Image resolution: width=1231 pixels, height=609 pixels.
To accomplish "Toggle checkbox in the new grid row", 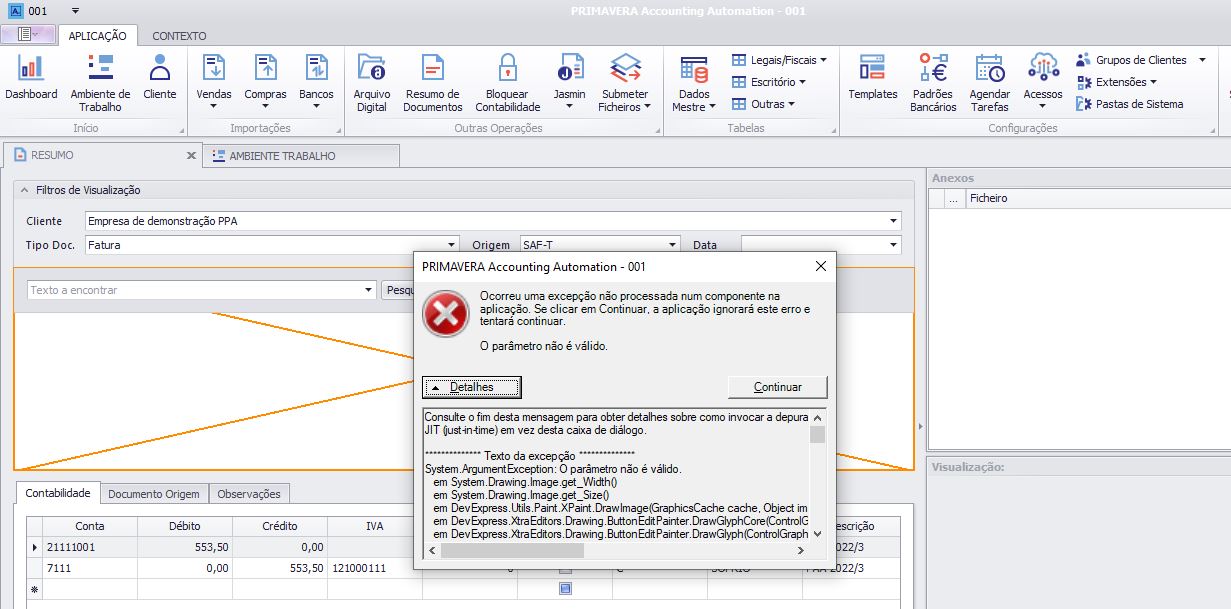I will [x=565, y=589].
